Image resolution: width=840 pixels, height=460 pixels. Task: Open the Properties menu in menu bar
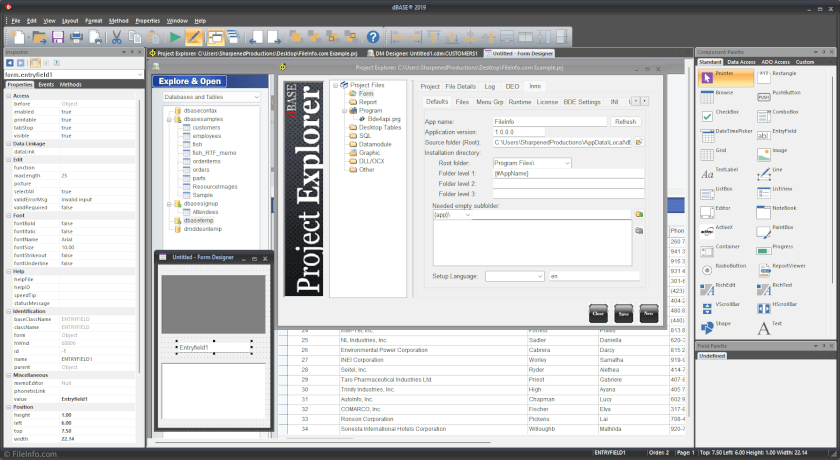pos(147,21)
